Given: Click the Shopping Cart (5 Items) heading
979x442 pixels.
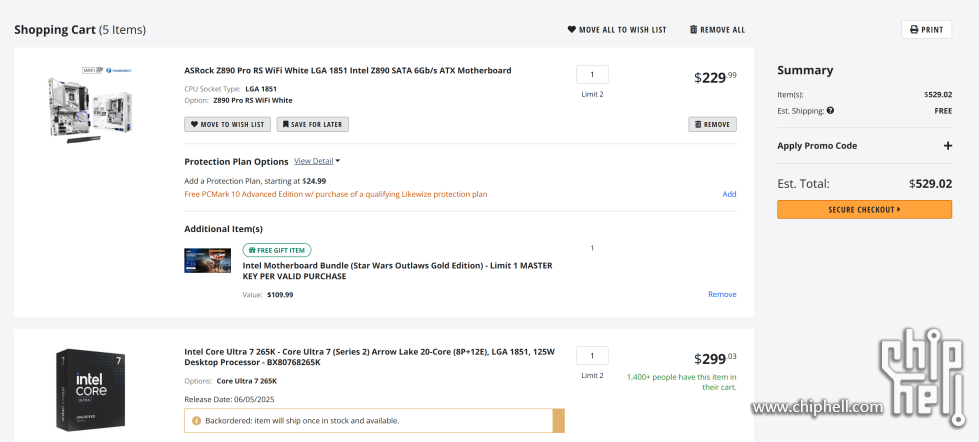Looking at the screenshot, I should coord(80,30).
